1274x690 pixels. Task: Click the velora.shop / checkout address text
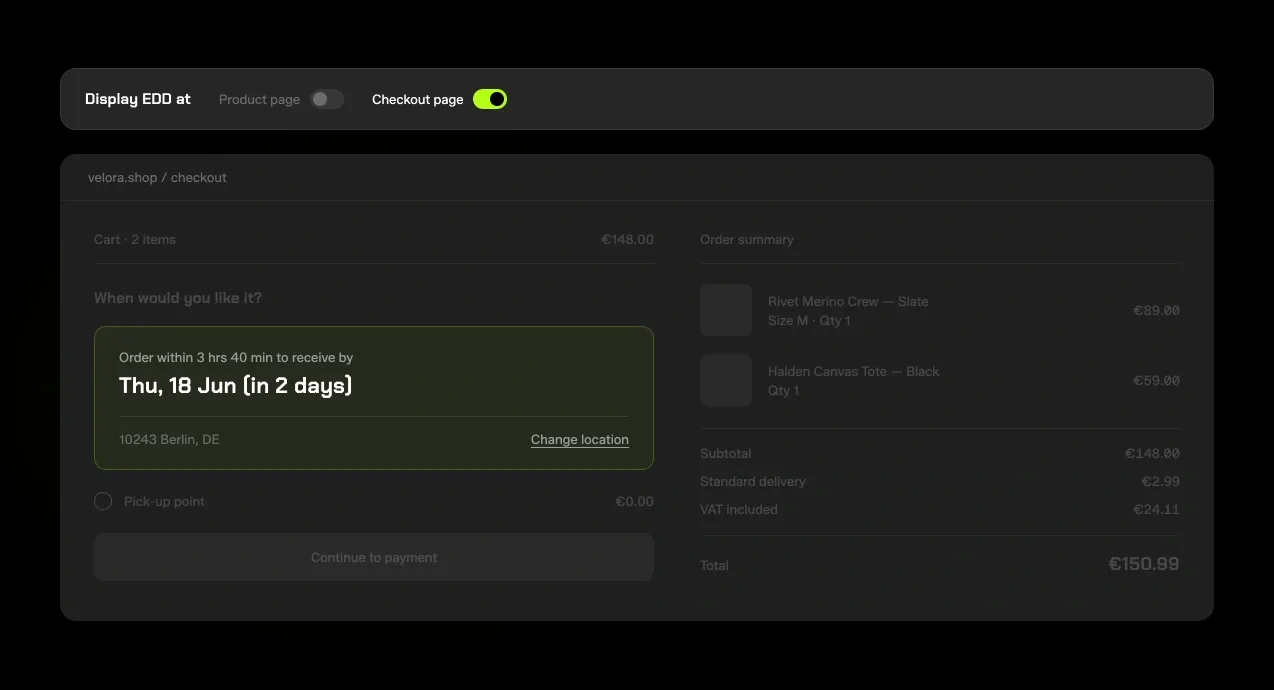point(158,177)
